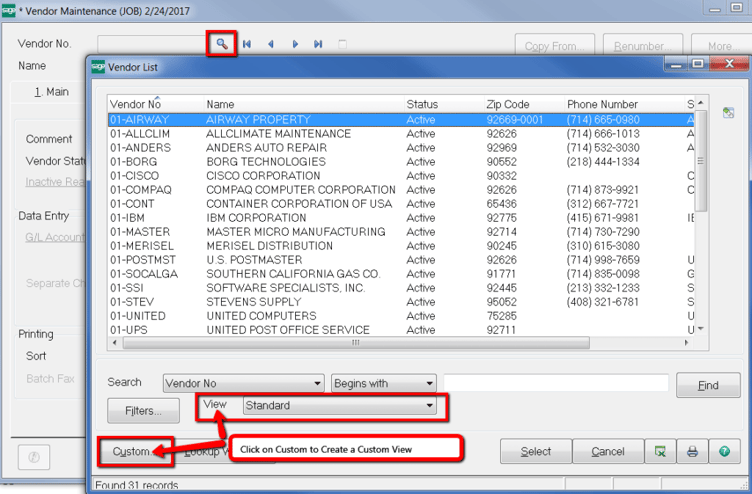Jump to the last vendor record
Image resolution: width=752 pixels, height=494 pixels.
pos(318,44)
